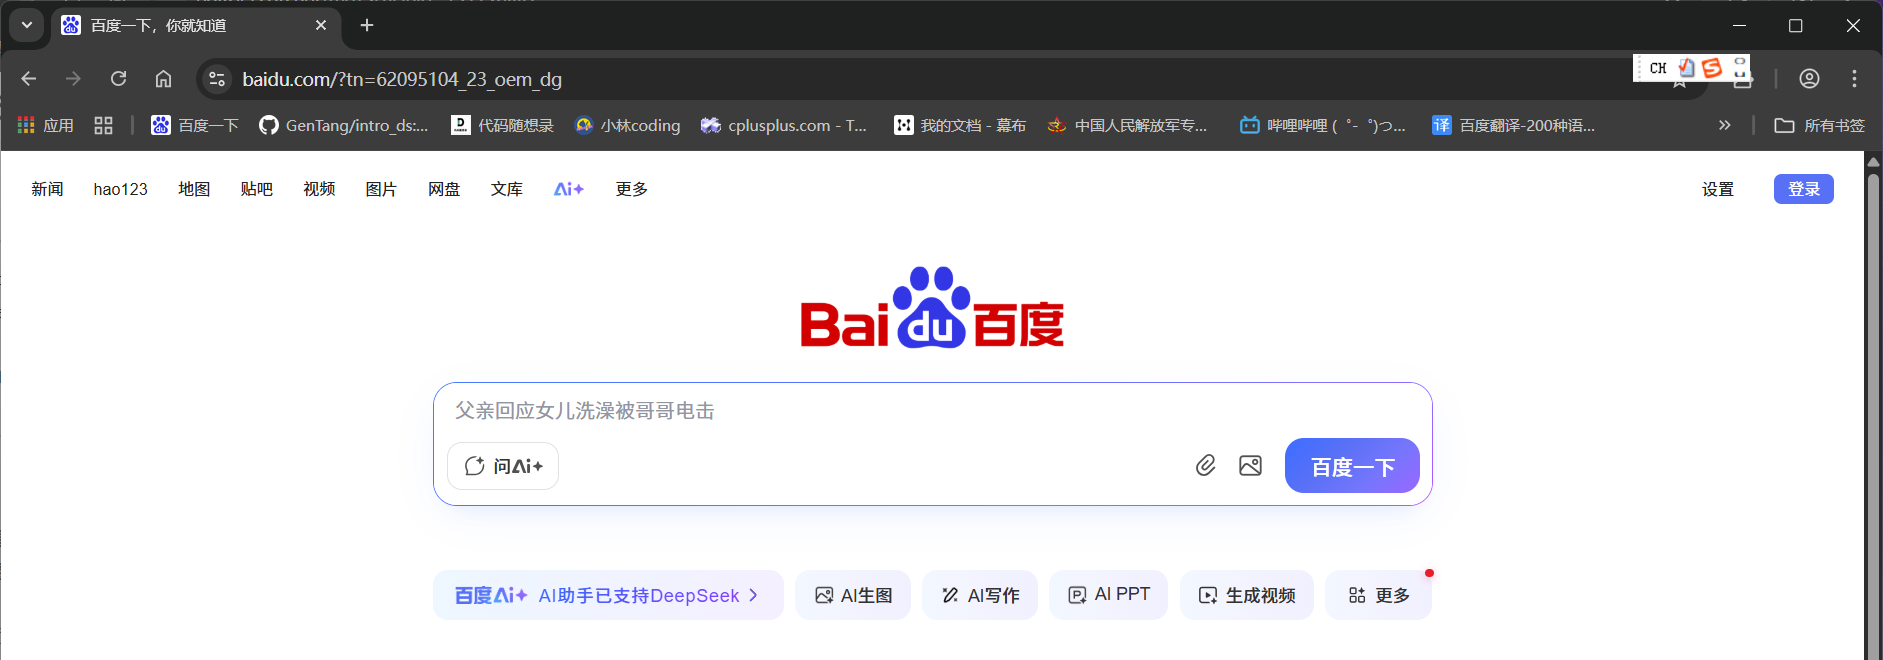
Task: Reload the Baidu page
Action: (x=118, y=78)
